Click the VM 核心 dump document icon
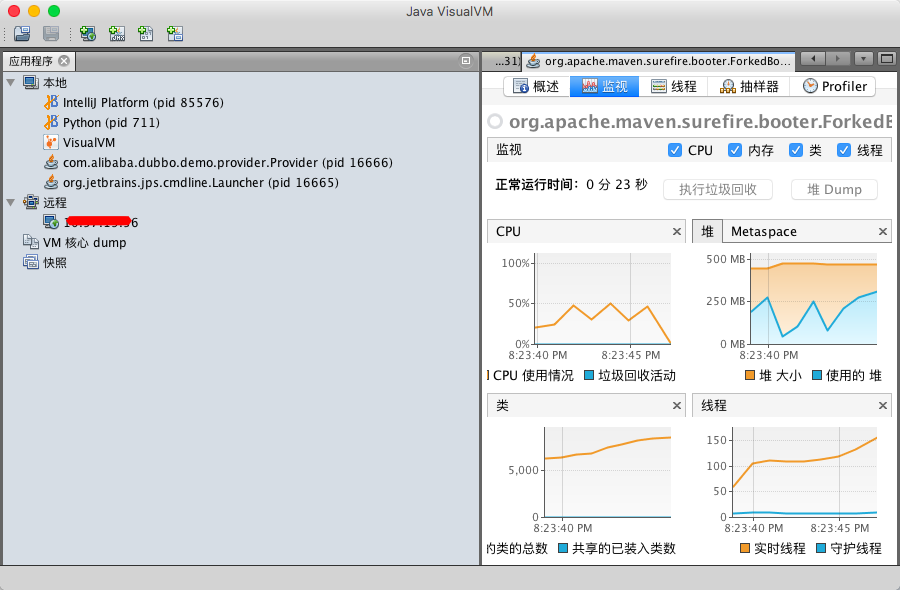900x590 pixels. [31, 242]
